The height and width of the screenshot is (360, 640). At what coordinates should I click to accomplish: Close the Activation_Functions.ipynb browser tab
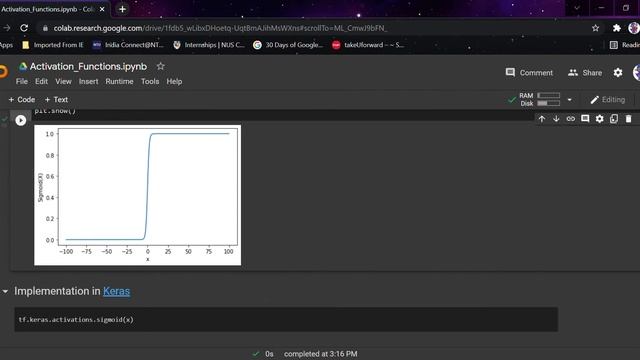coord(102,9)
